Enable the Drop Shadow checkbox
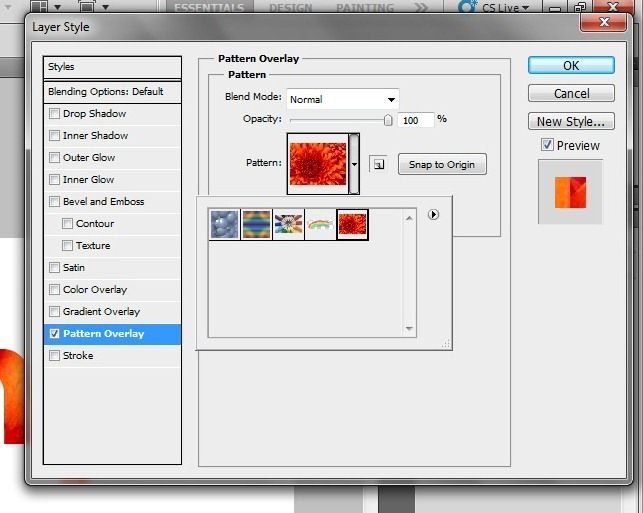 coord(55,114)
